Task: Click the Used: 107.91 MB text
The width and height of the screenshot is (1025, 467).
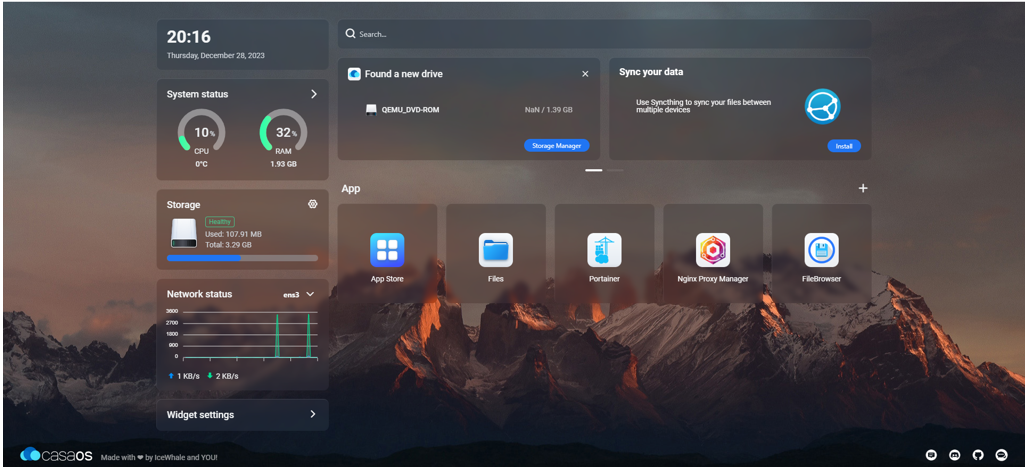Action: tap(233, 234)
